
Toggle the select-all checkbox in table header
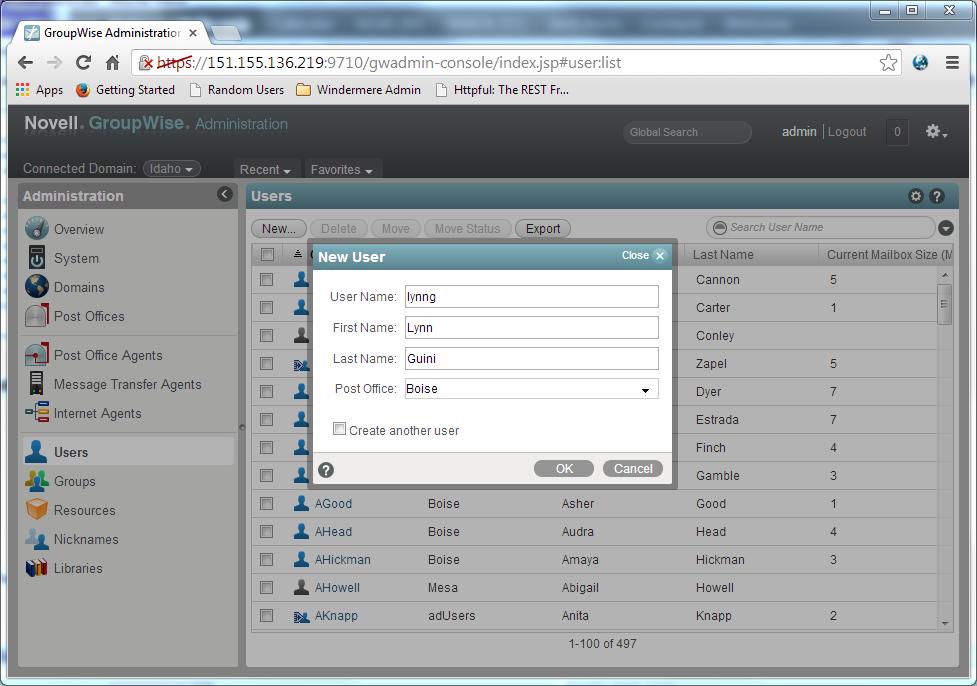267,254
